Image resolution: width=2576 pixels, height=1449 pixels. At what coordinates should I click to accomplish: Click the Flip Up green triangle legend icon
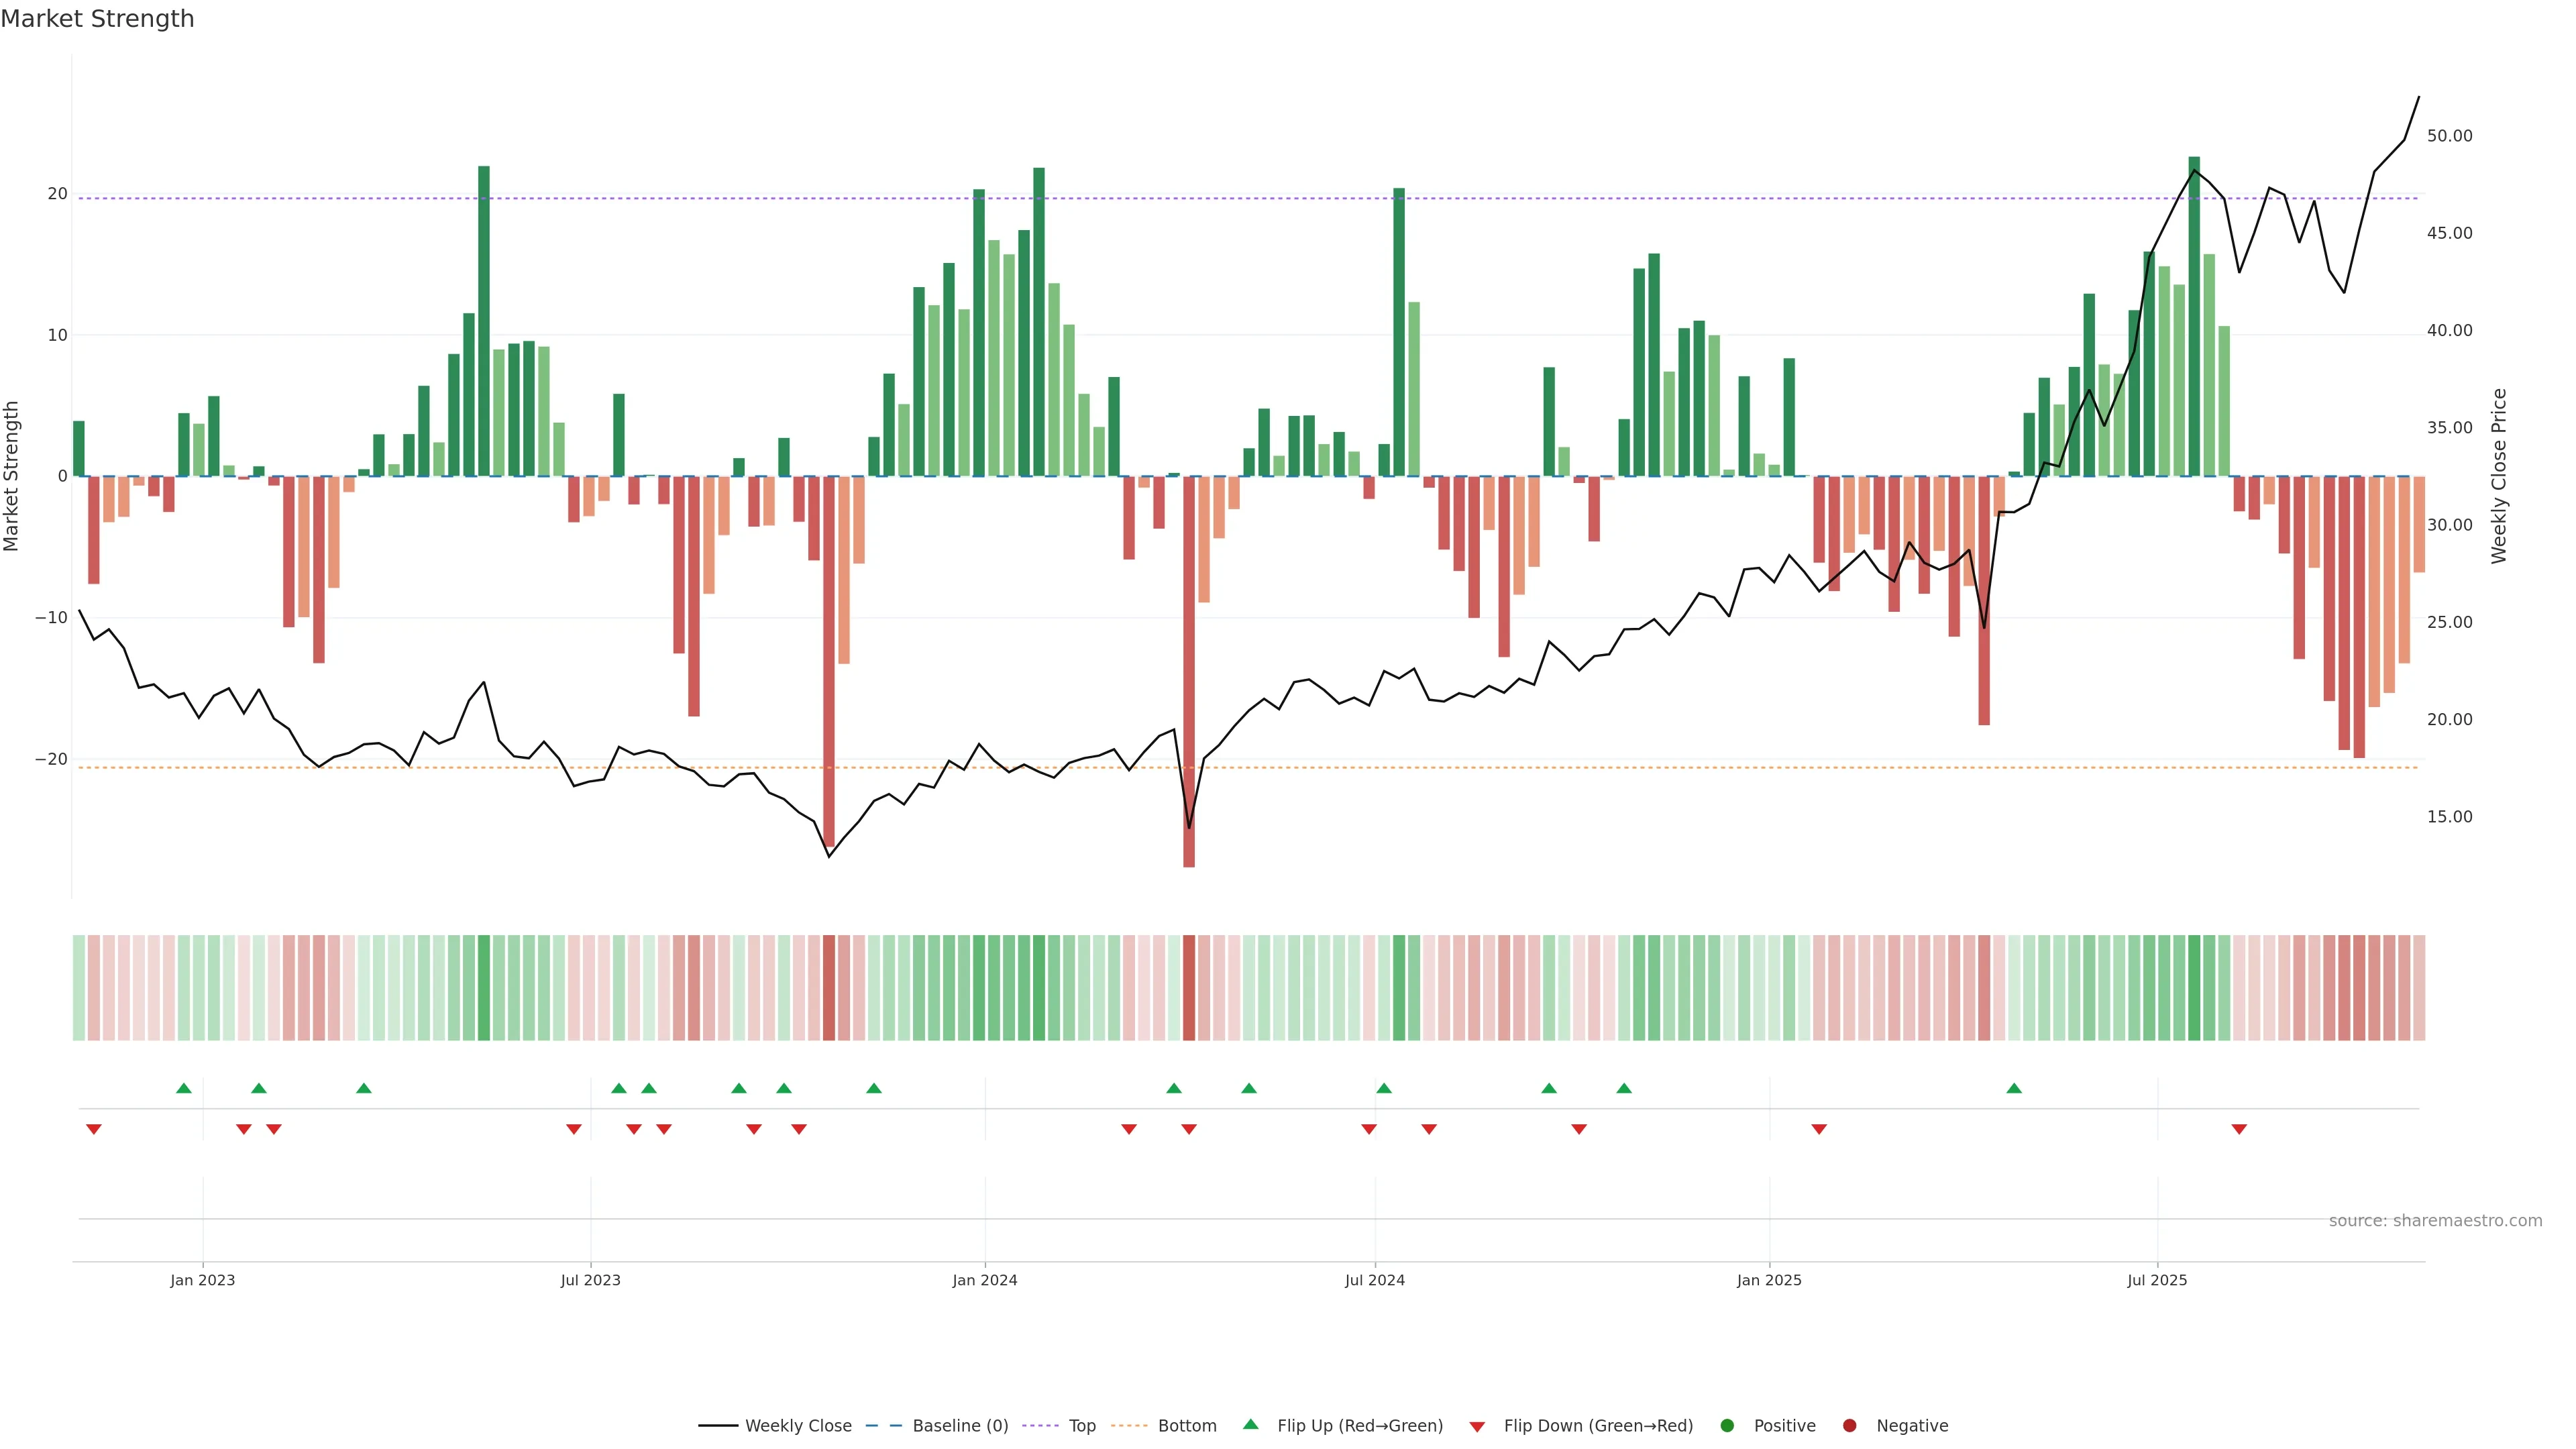[1250, 1424]
